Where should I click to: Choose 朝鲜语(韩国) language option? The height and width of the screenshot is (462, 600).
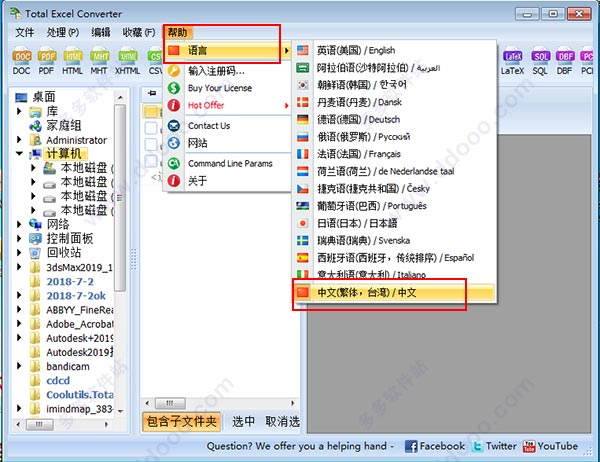[394, 85]
